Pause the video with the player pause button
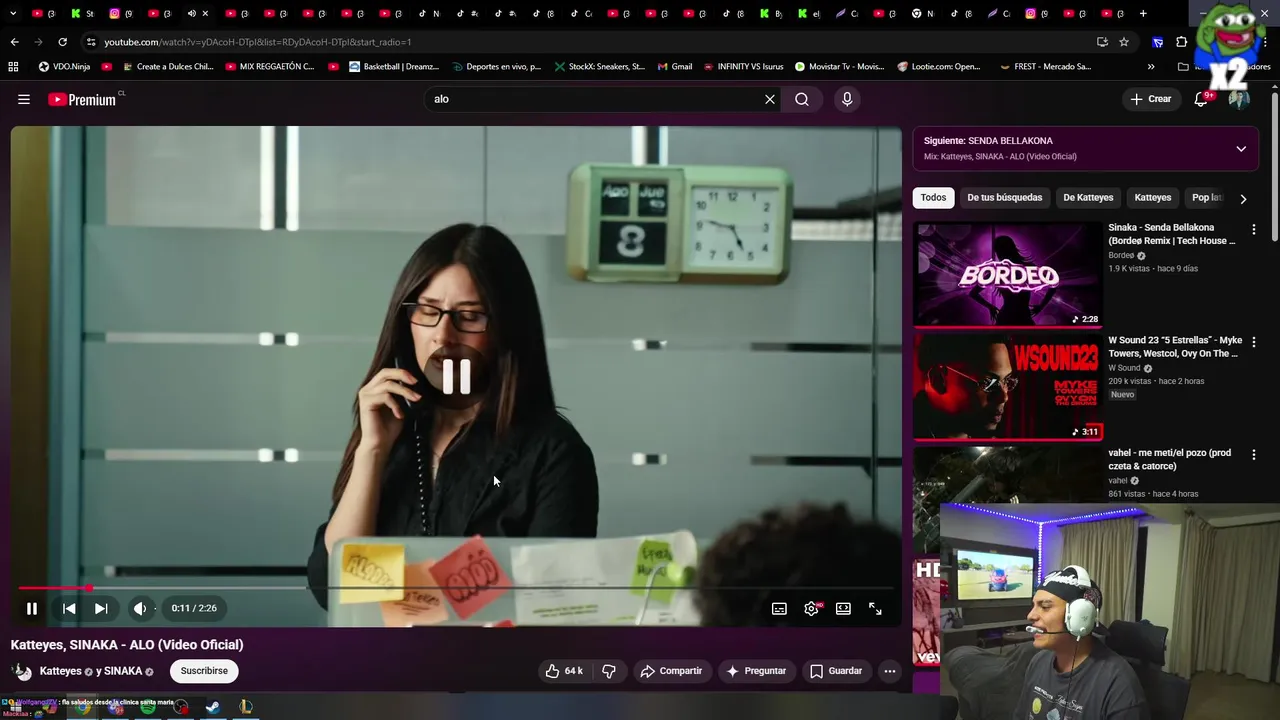The height and width of the screenshot is (720, 1280). [x=32, y=608]
